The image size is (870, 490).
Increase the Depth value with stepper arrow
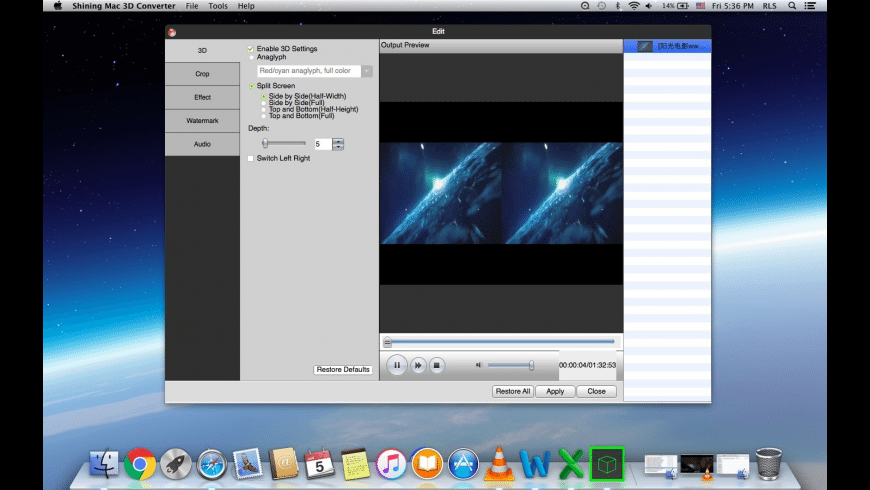click(x=338, y=141)
